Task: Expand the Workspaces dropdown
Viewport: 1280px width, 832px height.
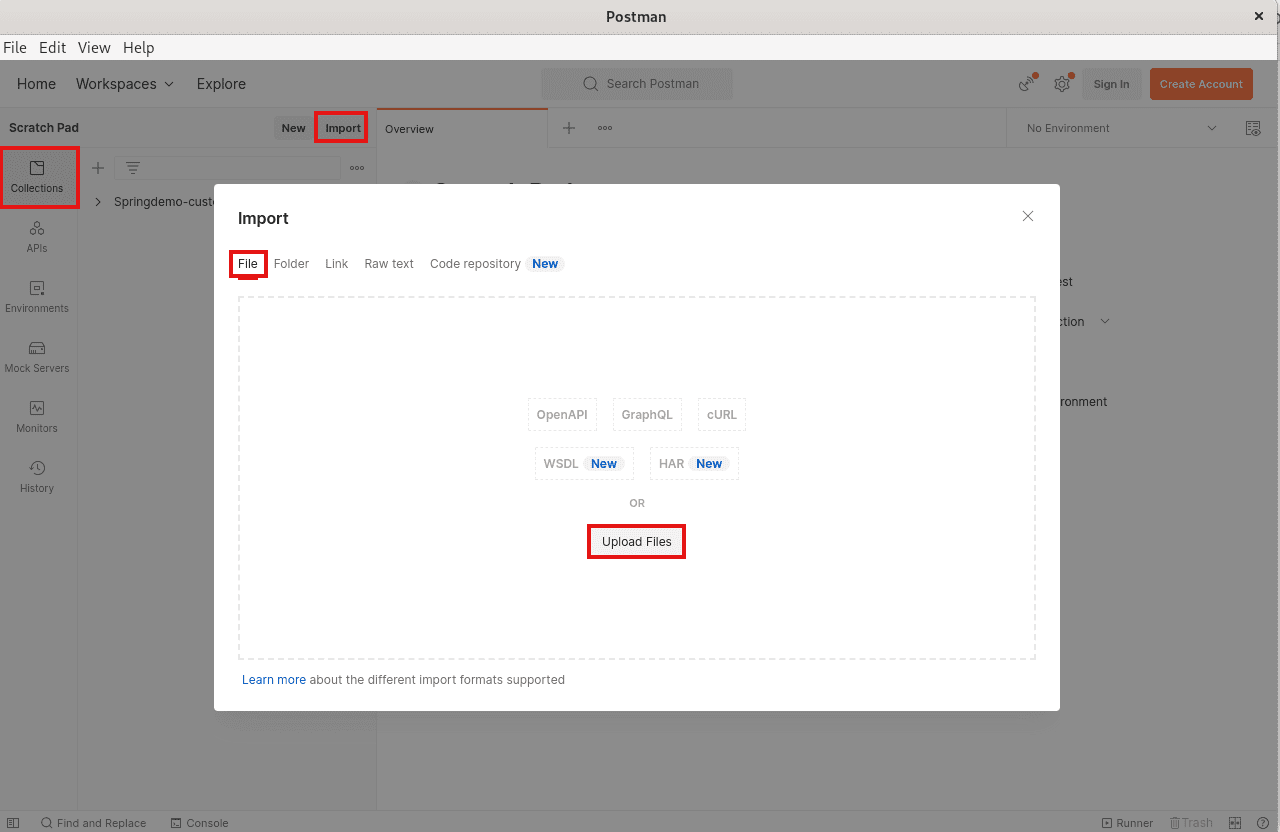Action: 125,84
